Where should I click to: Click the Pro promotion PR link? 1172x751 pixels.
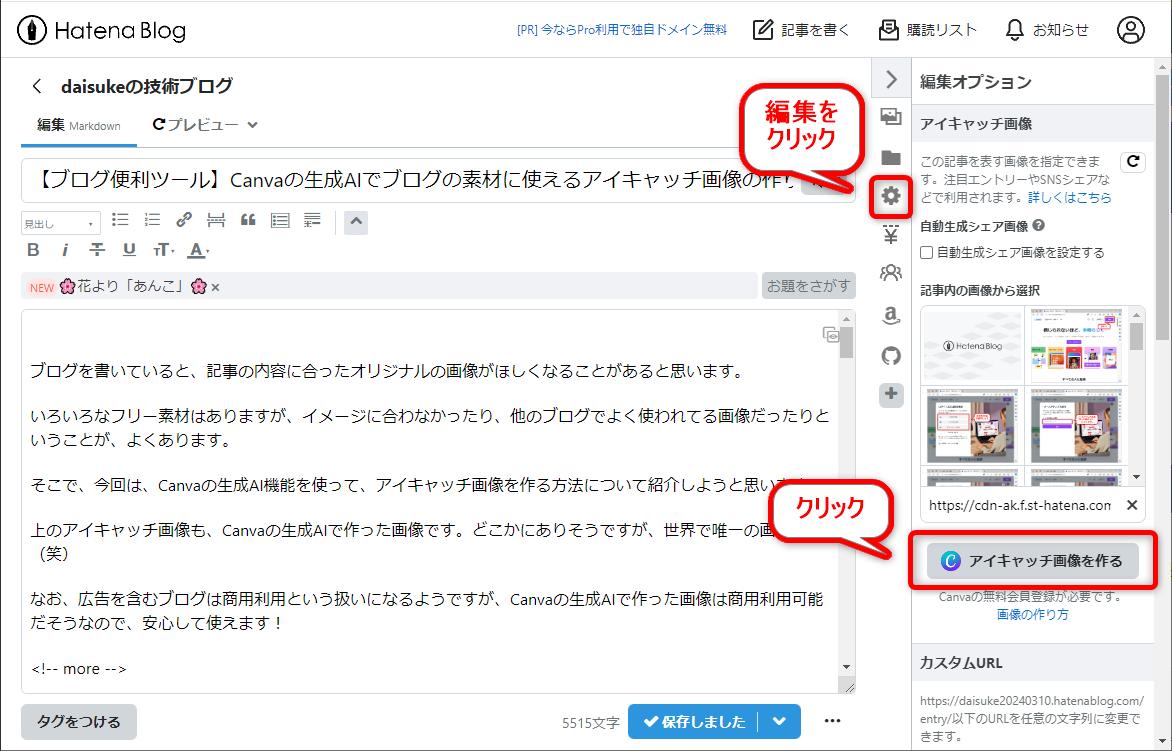pyautogui.click(x=622, y=30)
